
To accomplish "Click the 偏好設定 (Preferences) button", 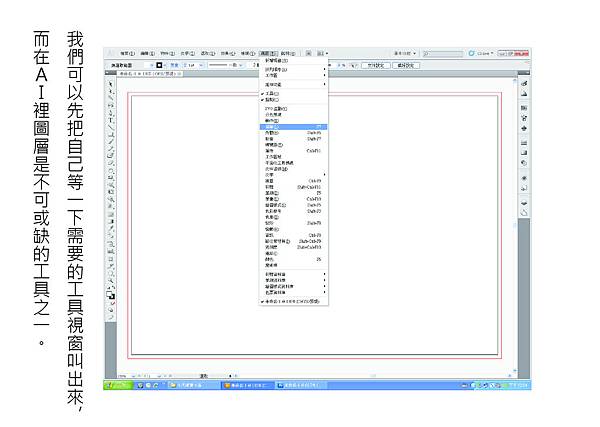I will click(x=406, y=65).
